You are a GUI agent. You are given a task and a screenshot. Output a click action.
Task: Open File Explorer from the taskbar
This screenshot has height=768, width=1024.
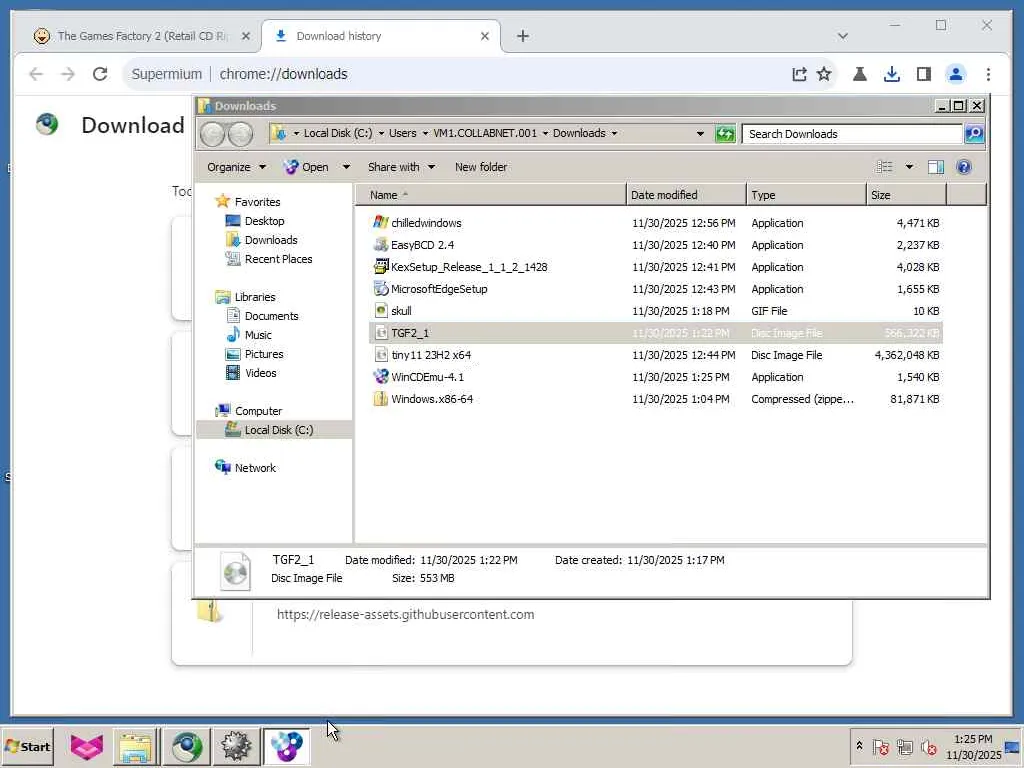coord(136,746)
